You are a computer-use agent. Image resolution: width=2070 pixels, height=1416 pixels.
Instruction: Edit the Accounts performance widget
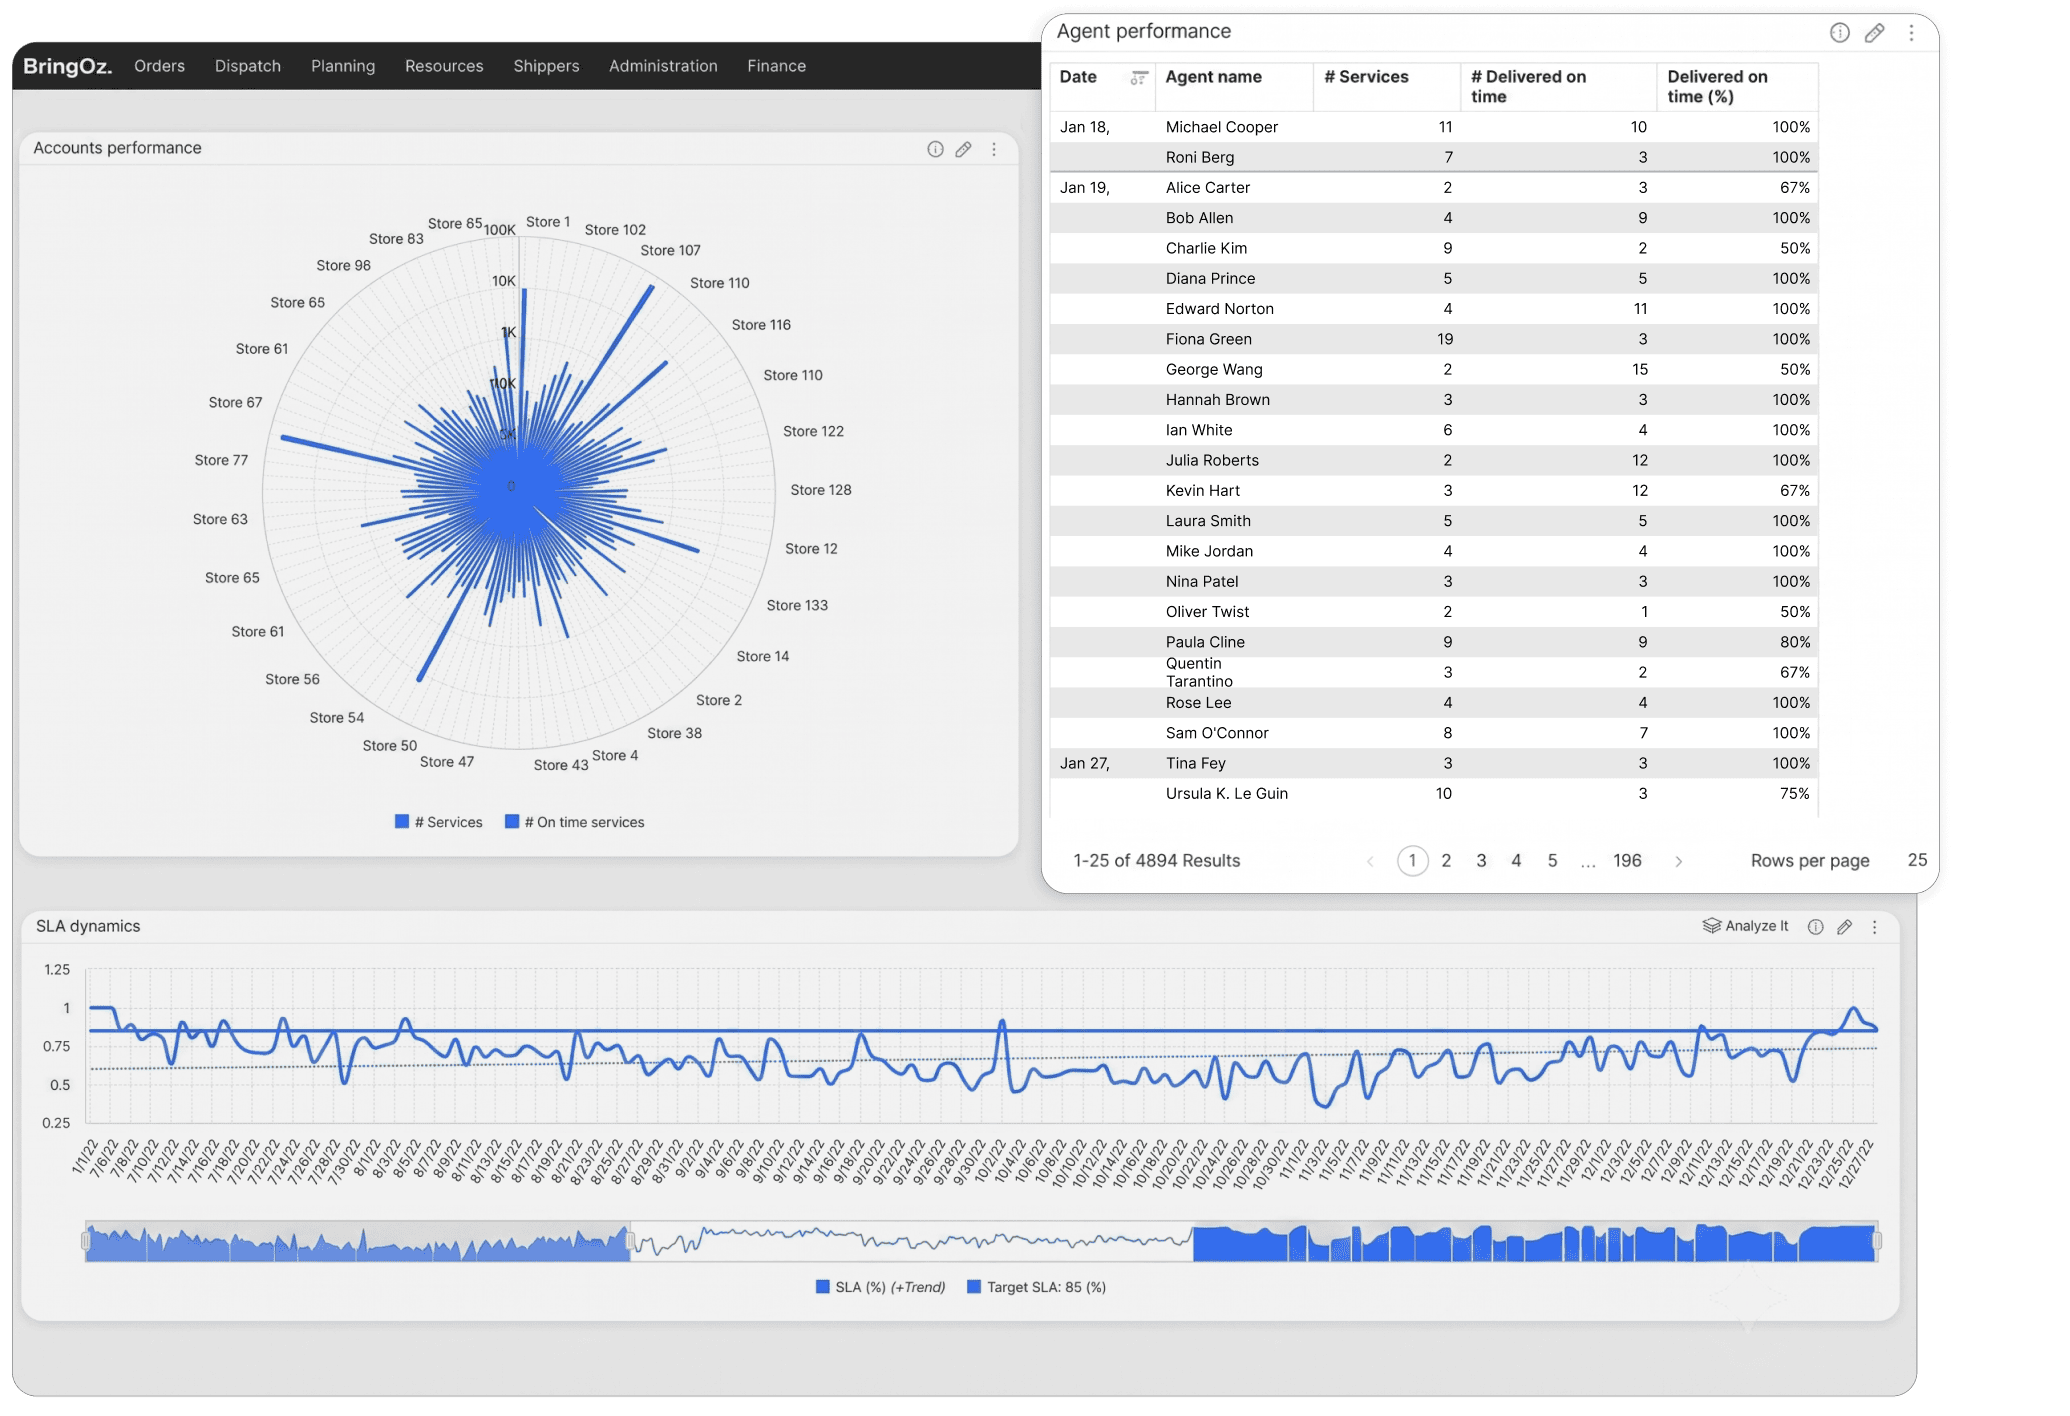point(963,149)
